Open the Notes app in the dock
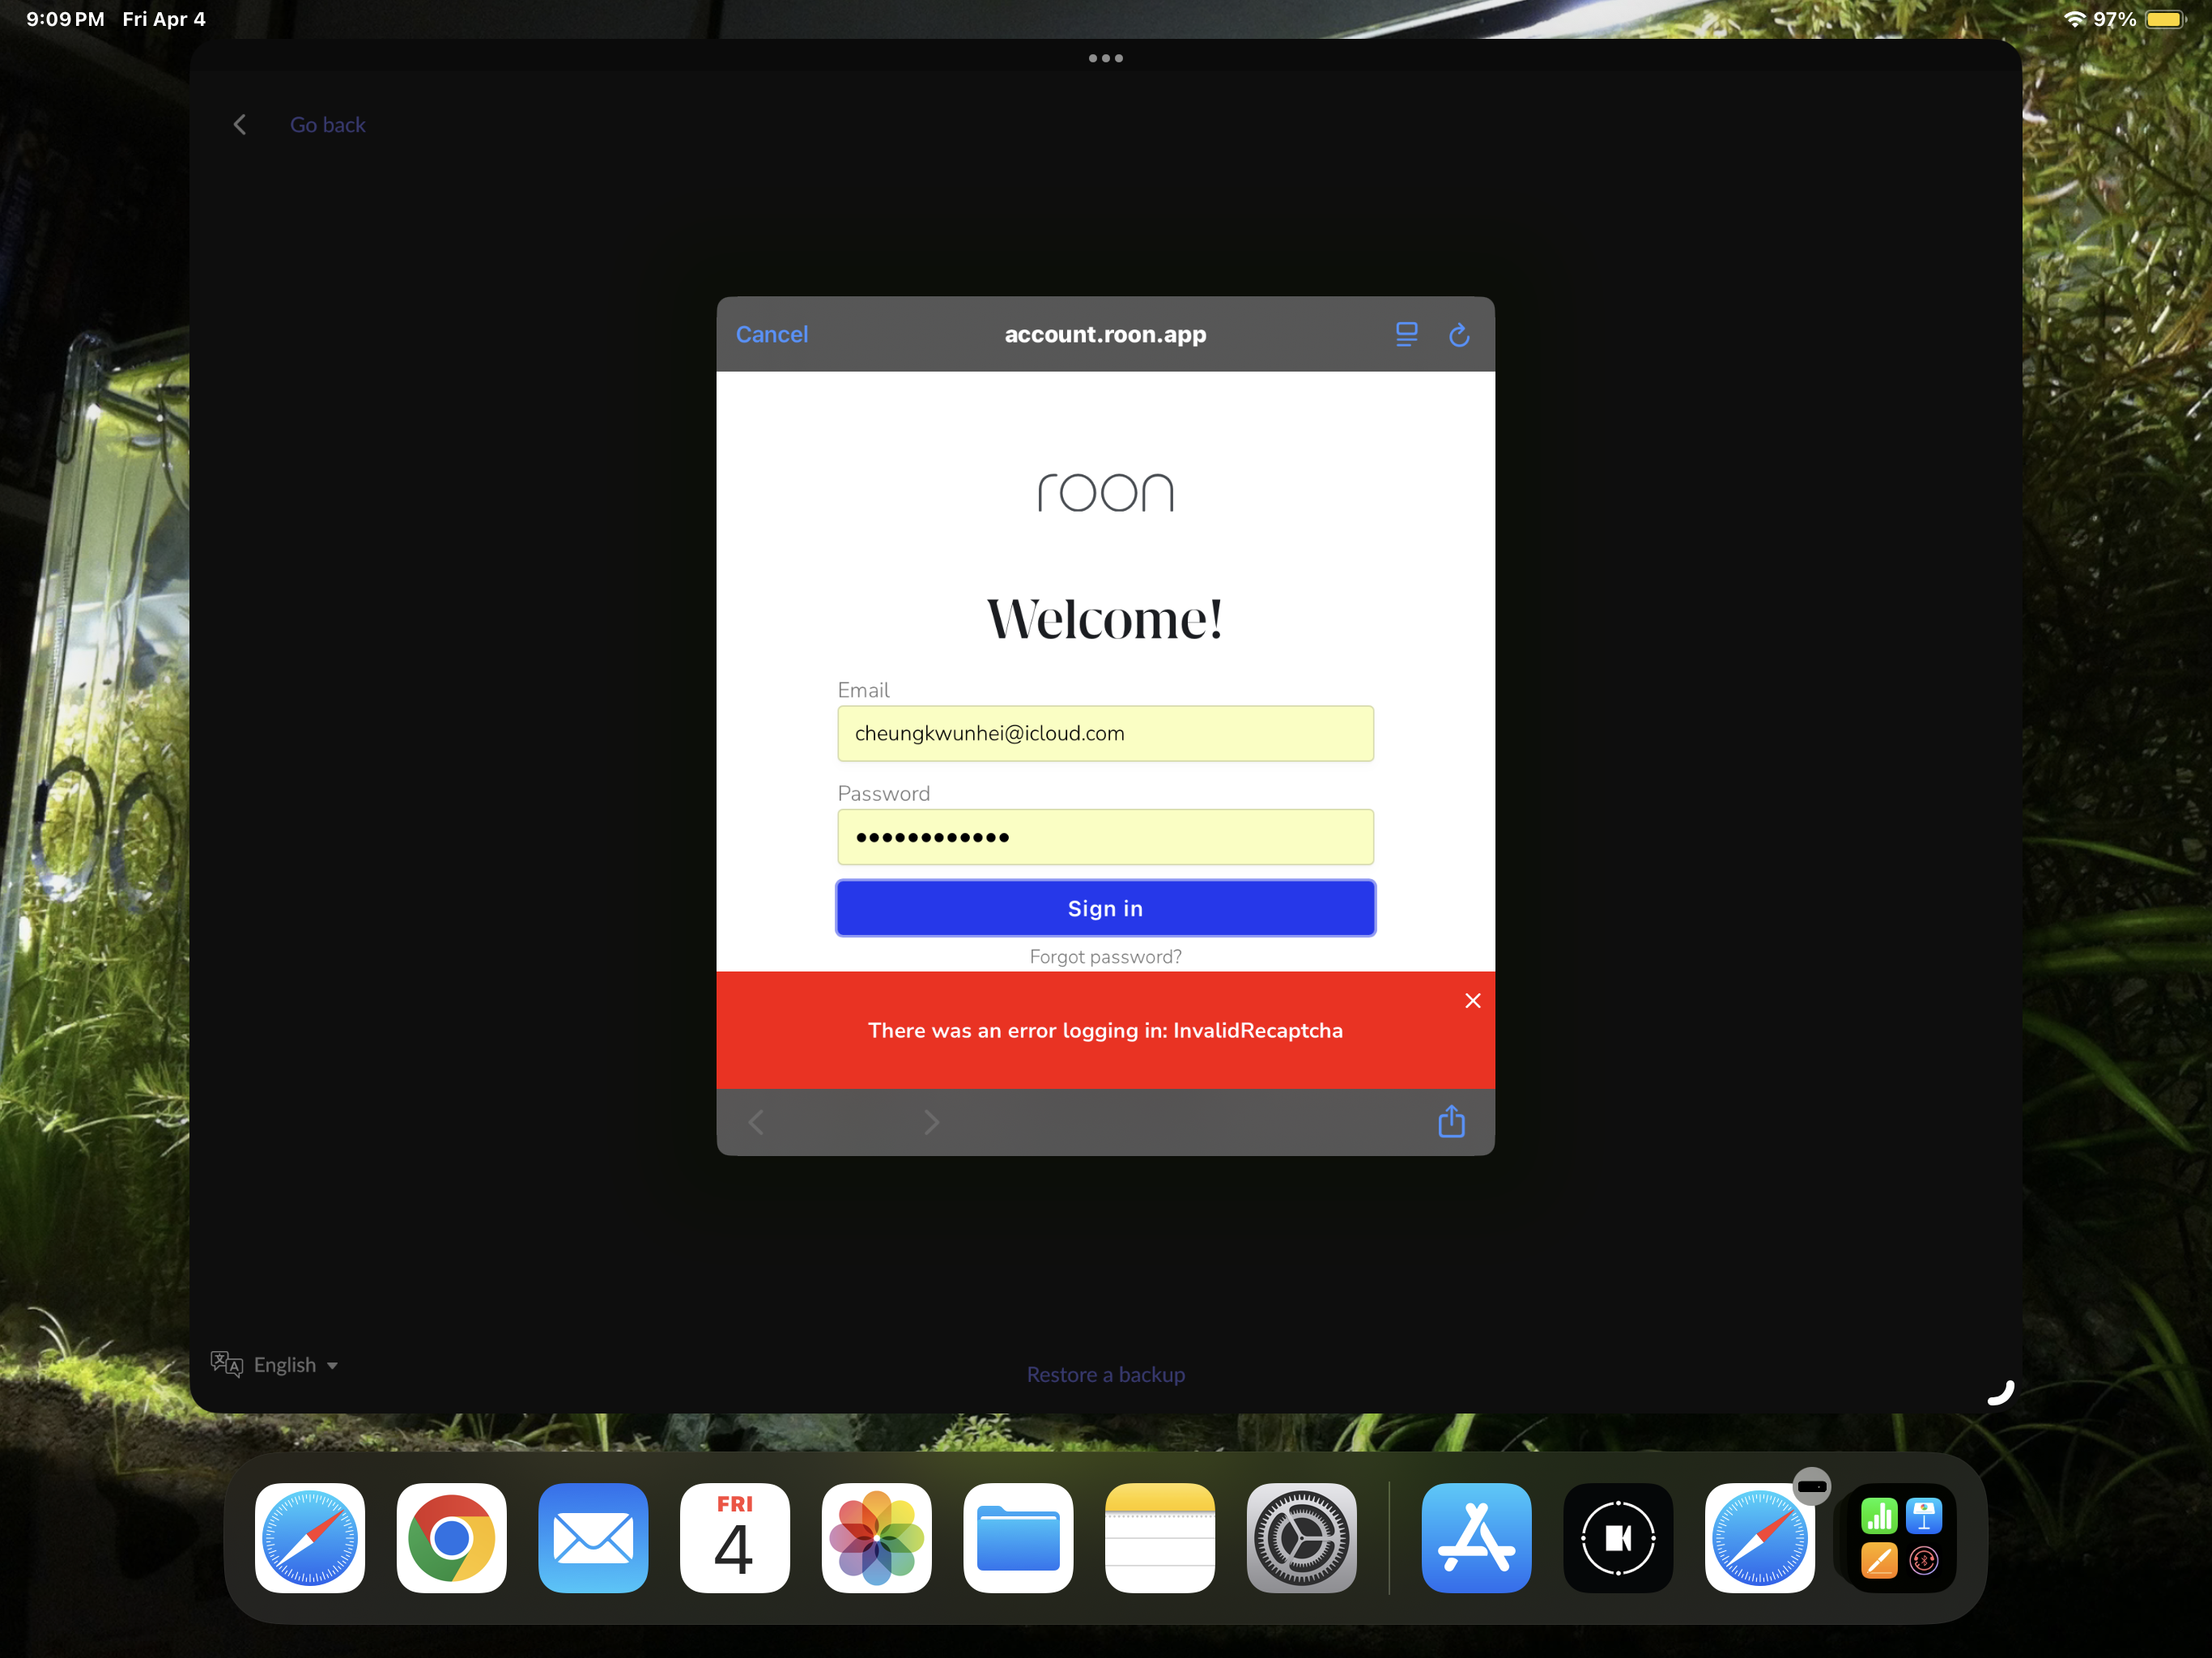 1160,1538
